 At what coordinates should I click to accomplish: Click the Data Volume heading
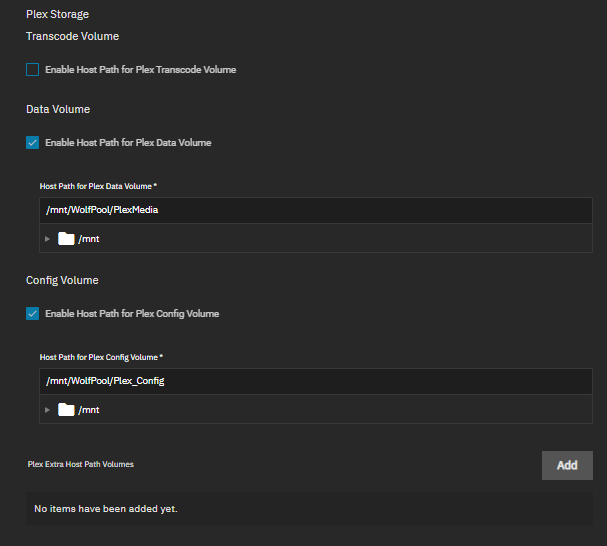[x=58, y=109]
